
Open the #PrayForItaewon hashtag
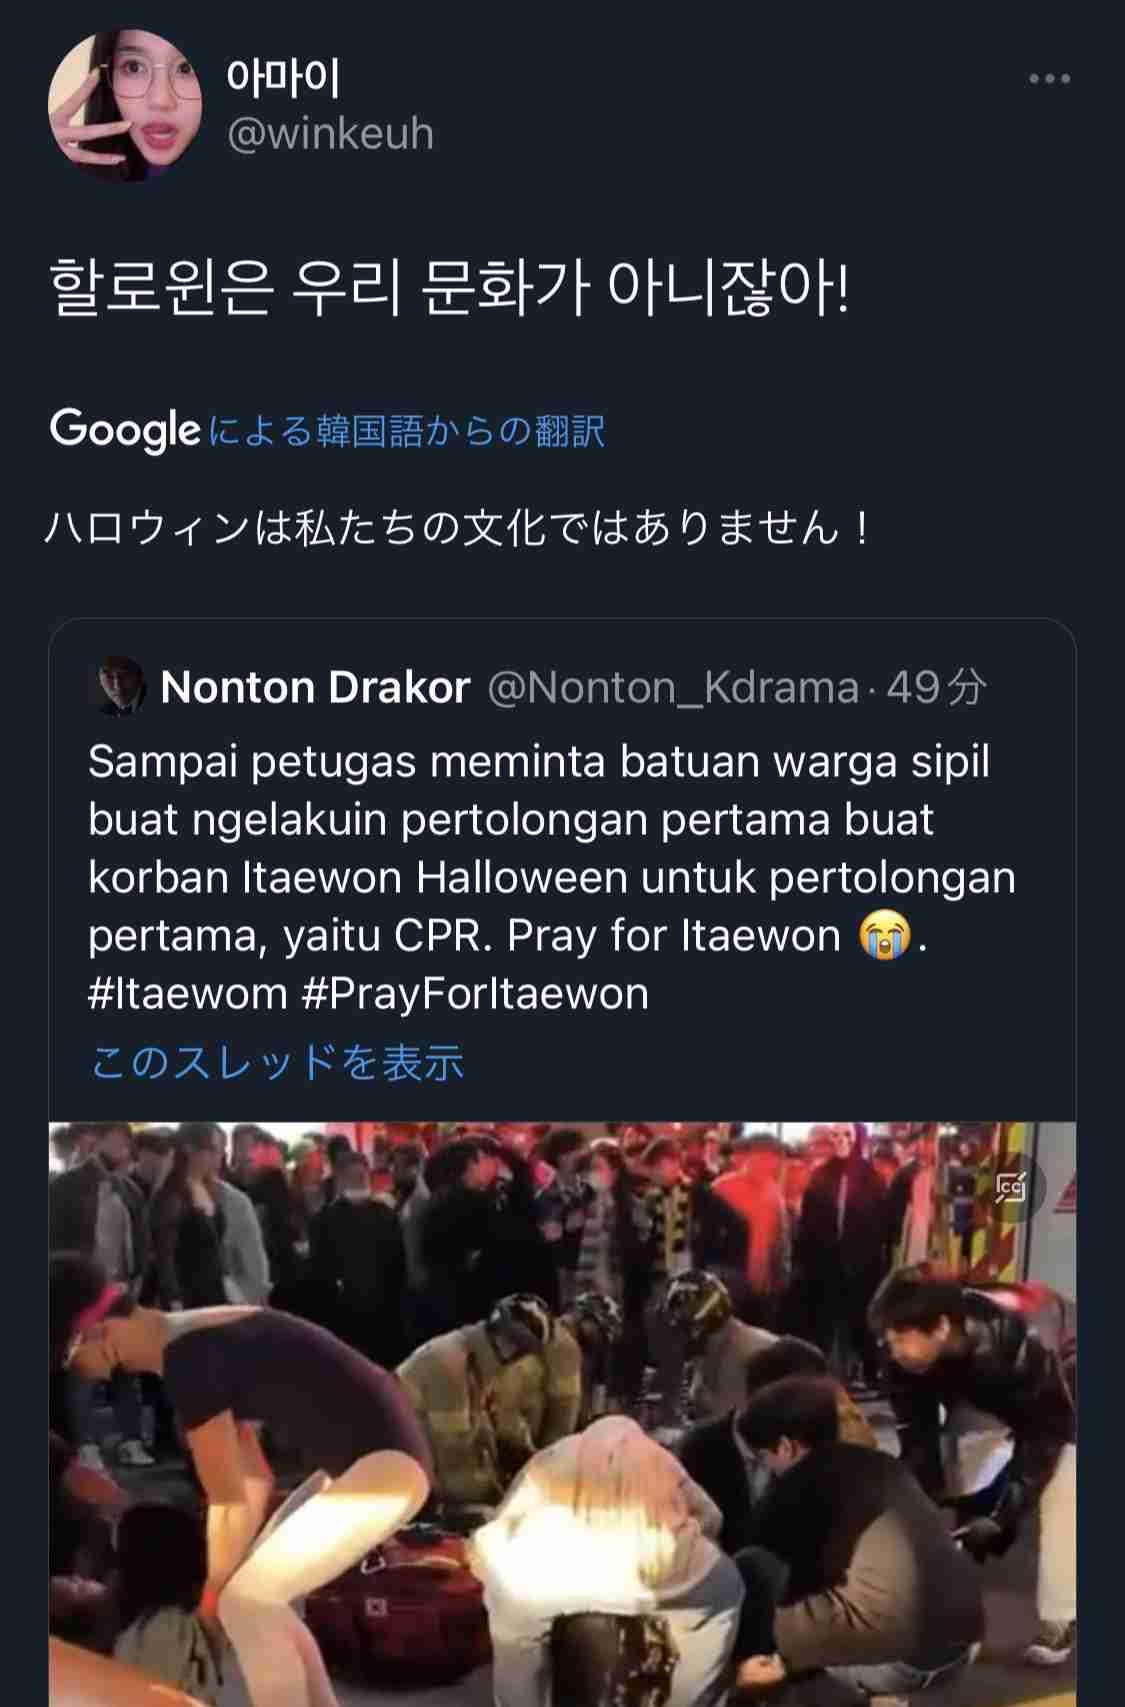[475, 994]
